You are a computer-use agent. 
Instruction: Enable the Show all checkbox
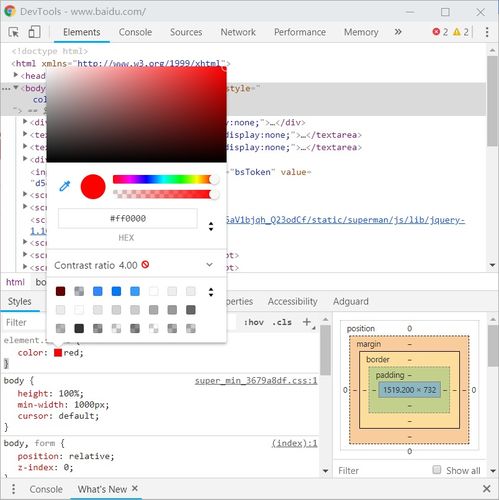436,470
